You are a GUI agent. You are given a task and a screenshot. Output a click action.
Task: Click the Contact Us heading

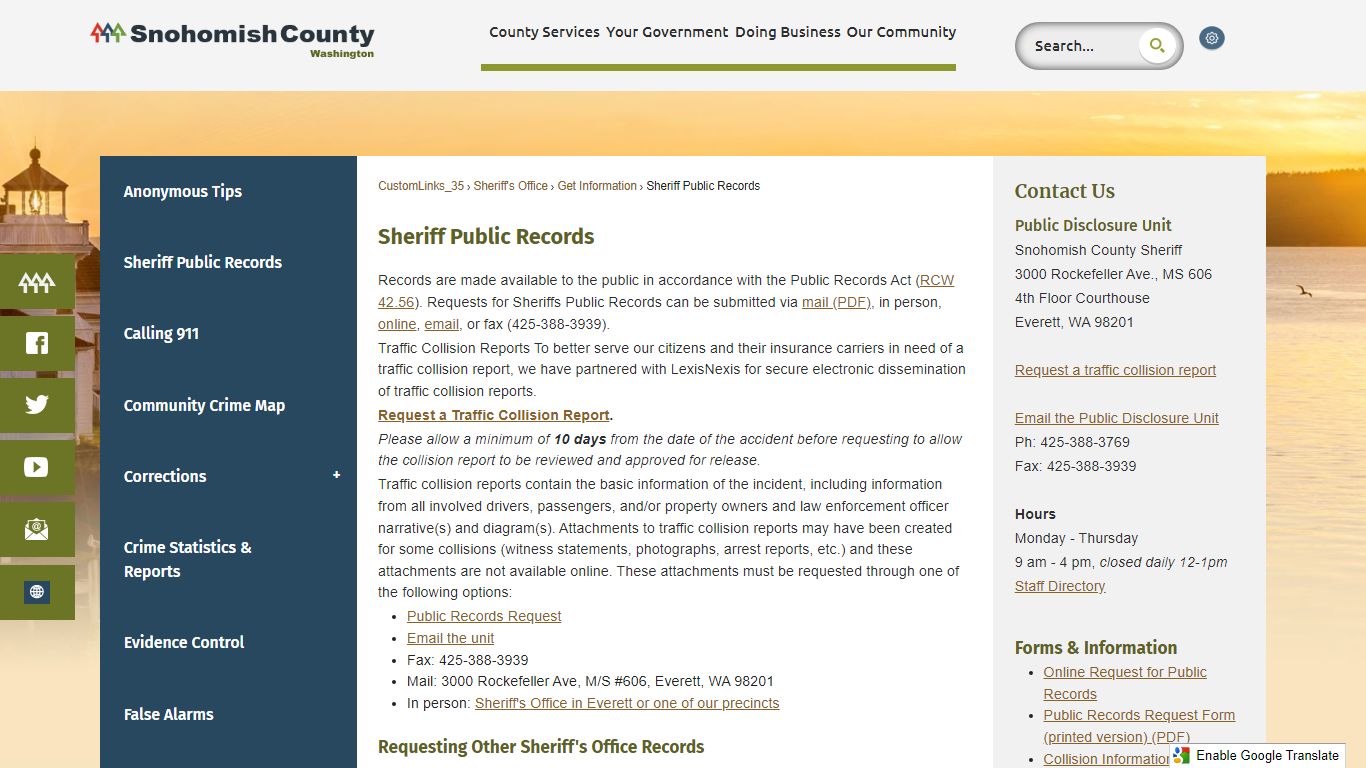pos(1064,191)
